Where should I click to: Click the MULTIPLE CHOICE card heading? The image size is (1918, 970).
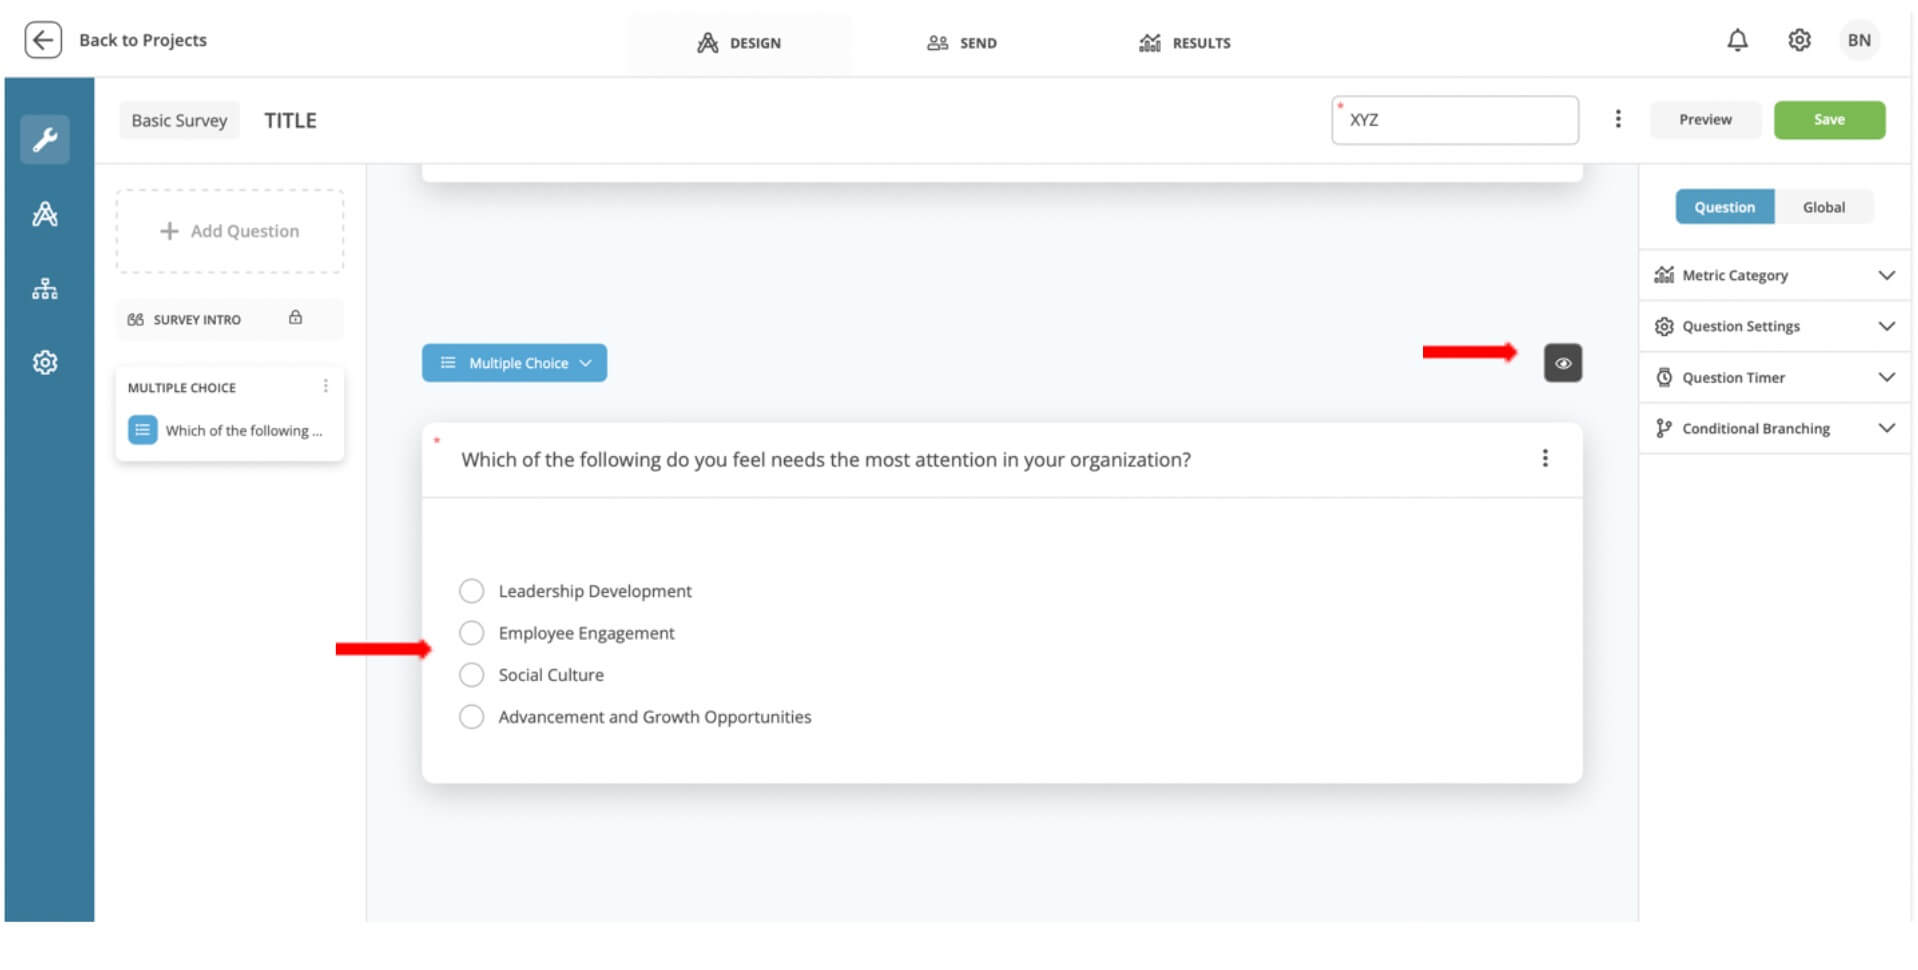[x=182, y=387]
